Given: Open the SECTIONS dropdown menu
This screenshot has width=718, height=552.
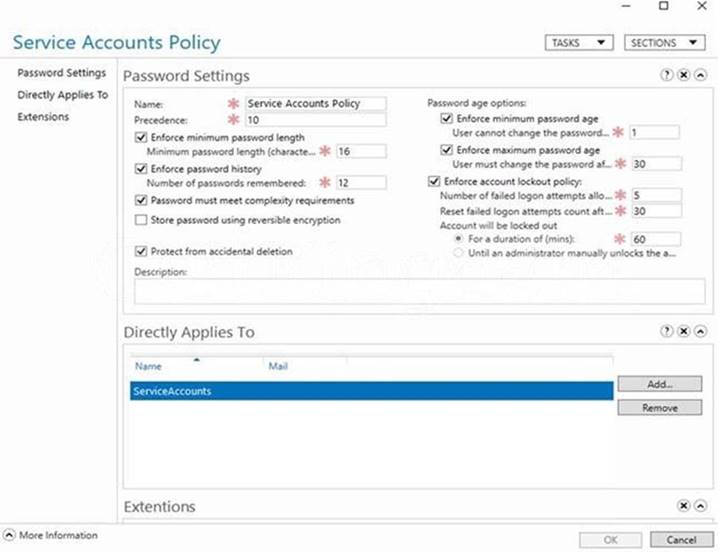Looking at the screenshot, I should (664, 43).
